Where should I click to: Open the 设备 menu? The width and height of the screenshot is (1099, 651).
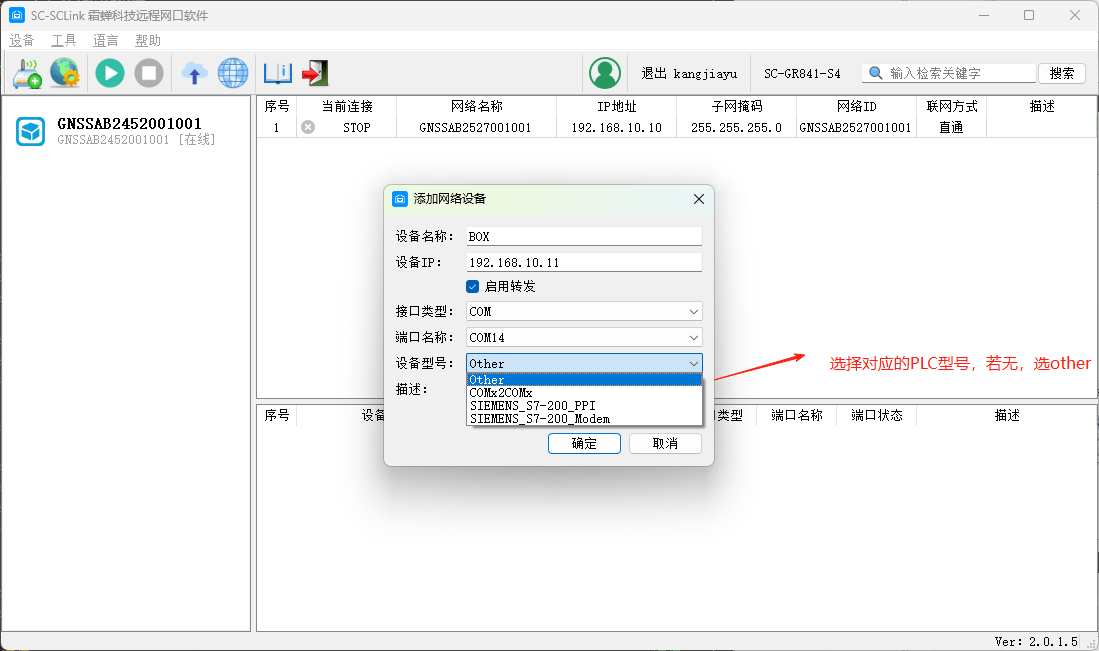pyautogui.click(x=22, y=41)
